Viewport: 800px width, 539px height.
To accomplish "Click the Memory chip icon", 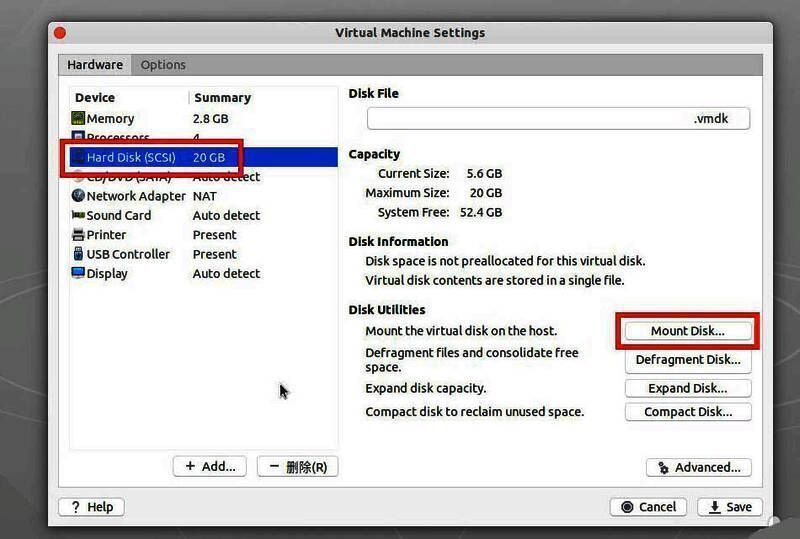I will click(78, 118).
